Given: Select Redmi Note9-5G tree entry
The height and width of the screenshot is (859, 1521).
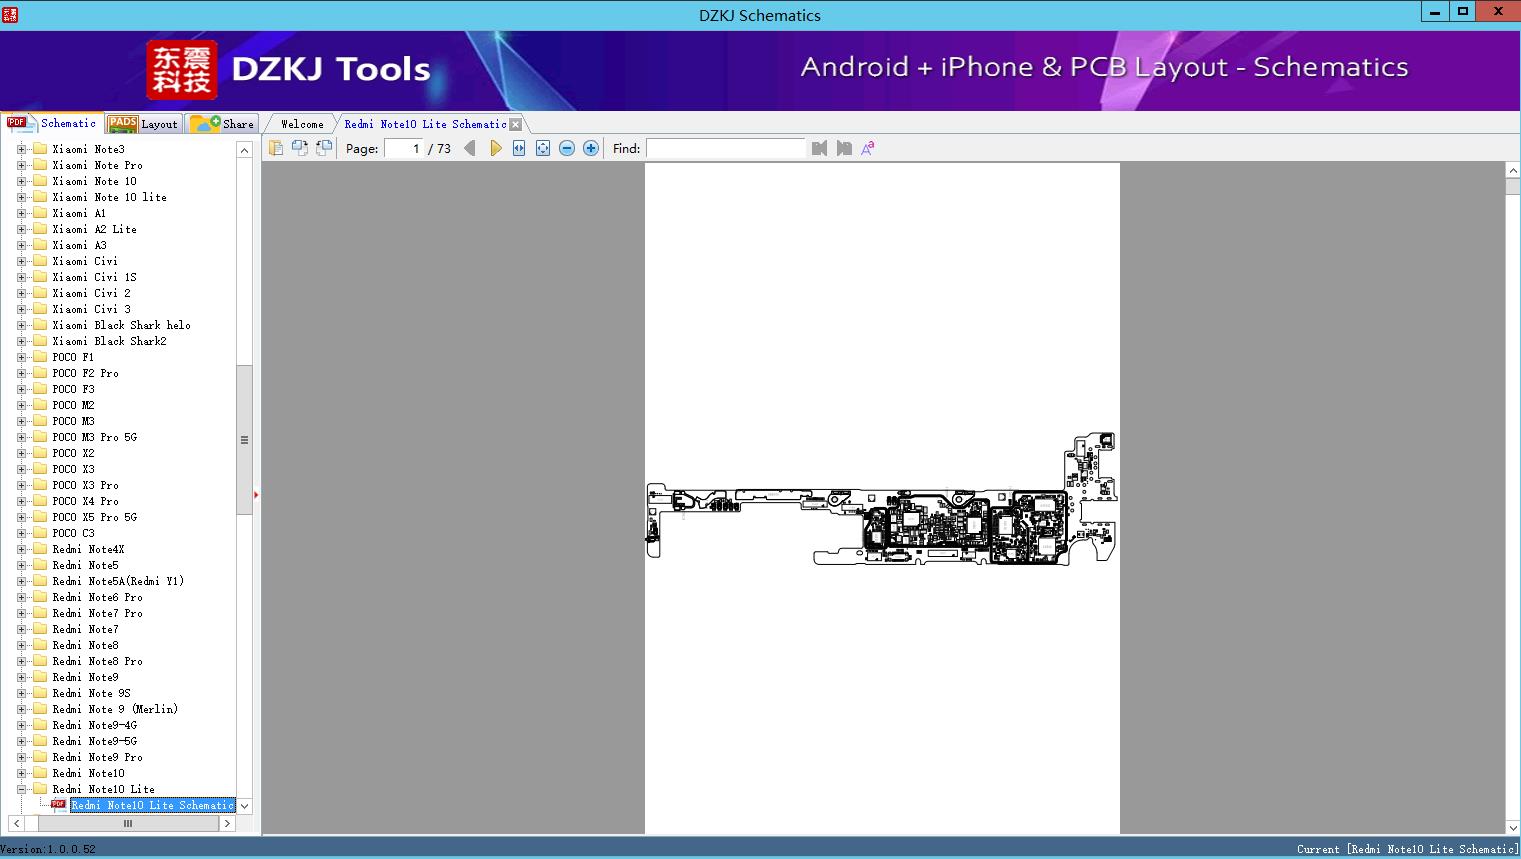Looking at the screenshot, I should coord(94,741).
